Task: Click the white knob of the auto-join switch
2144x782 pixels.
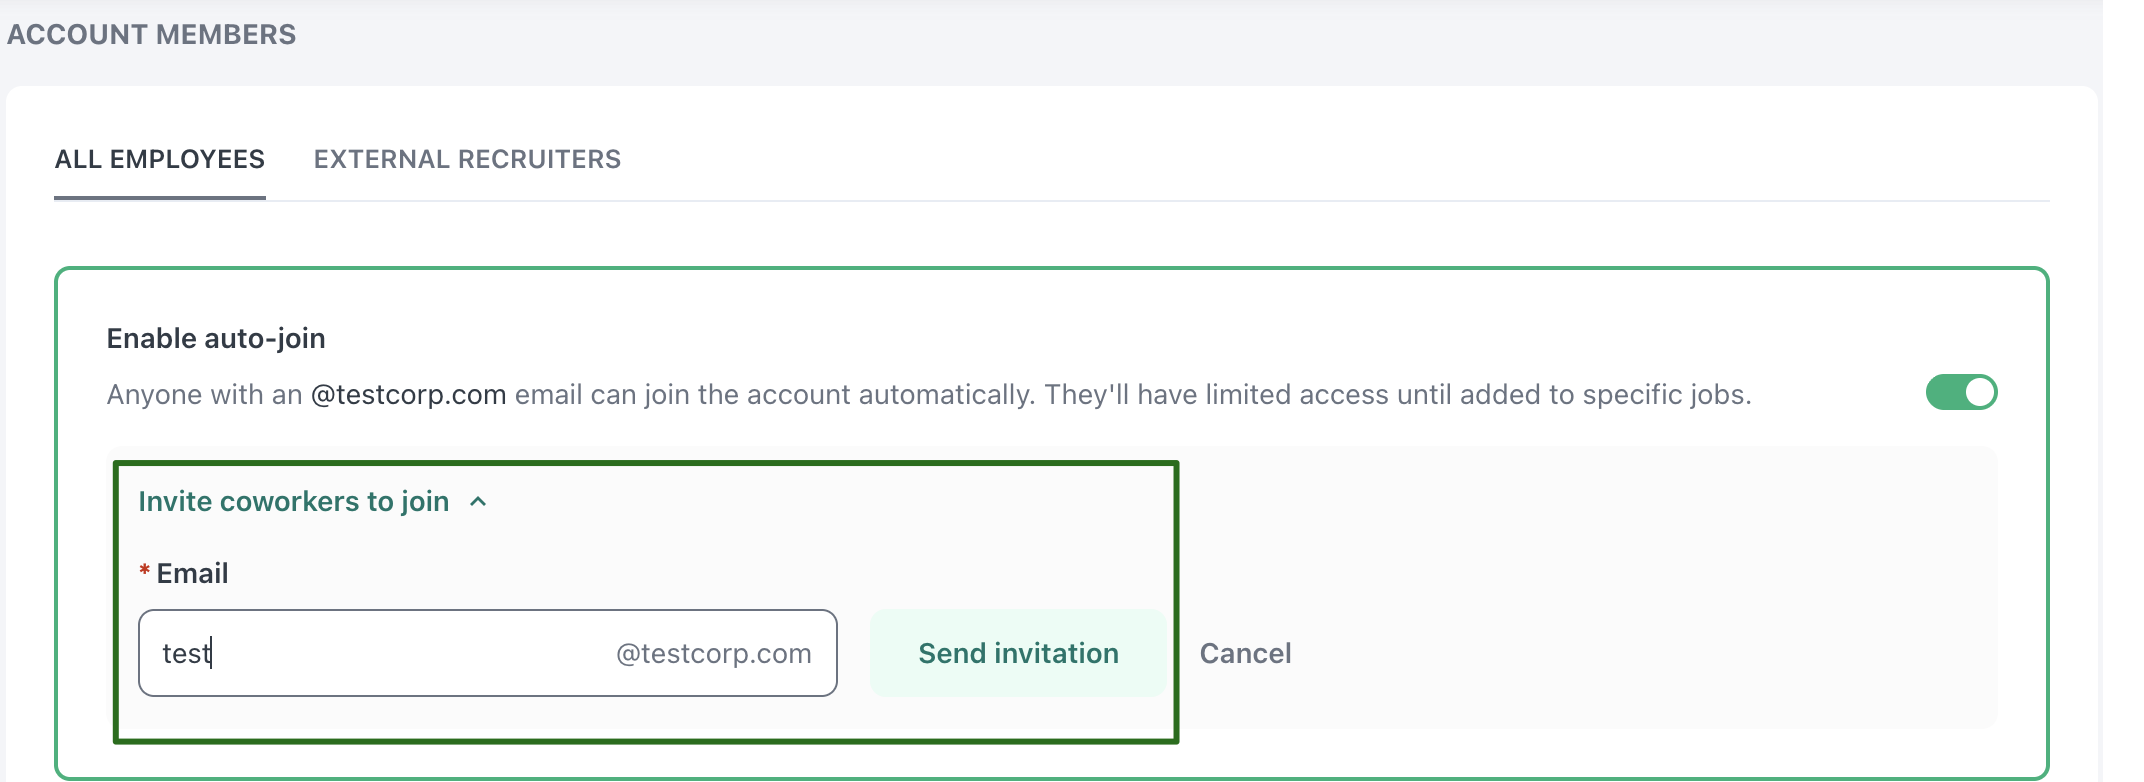Action: click(x=1979, y=393)
